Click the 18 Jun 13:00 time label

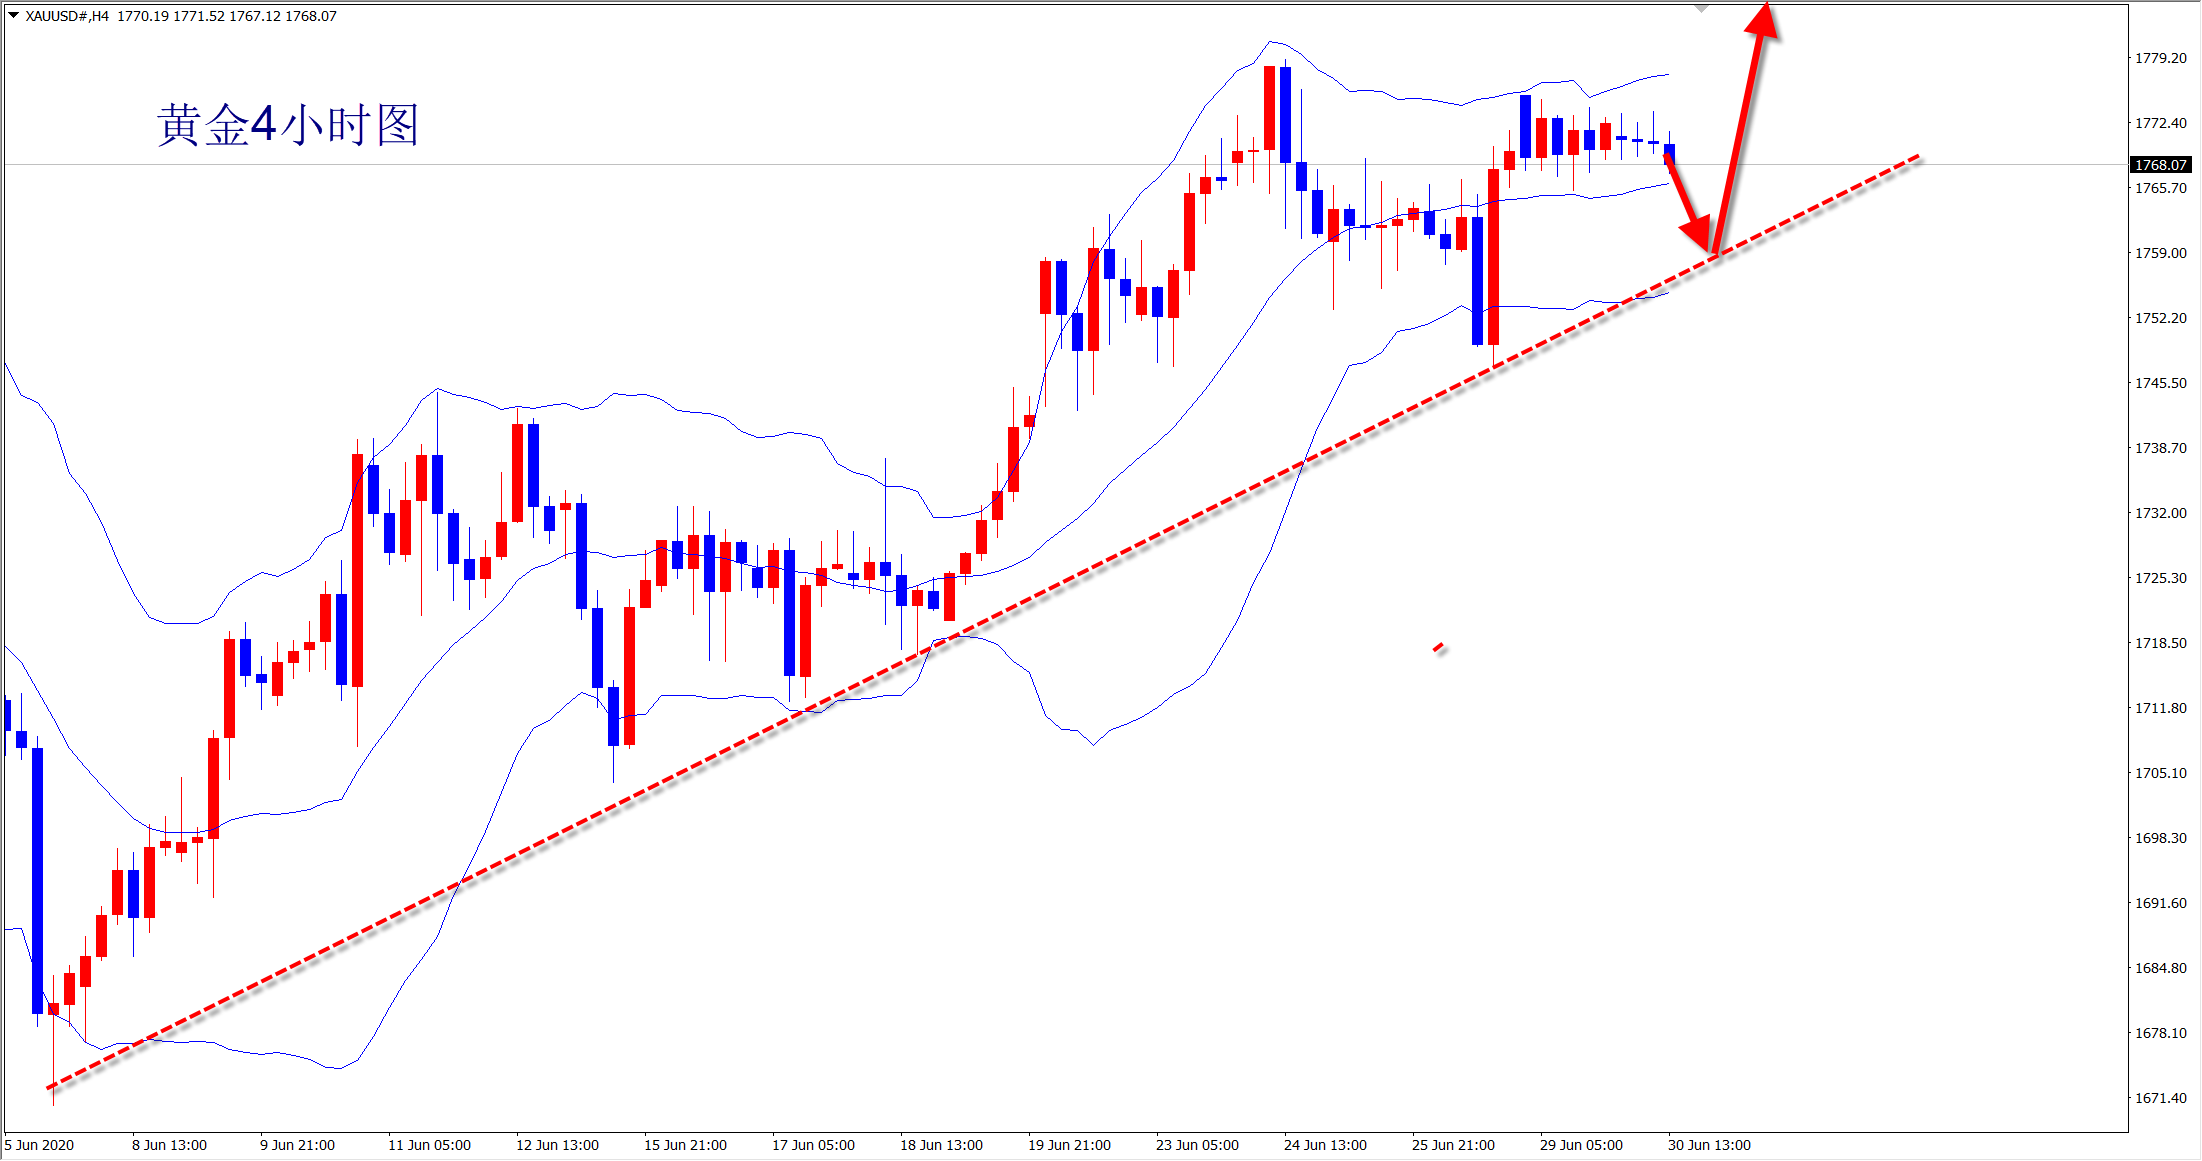click(942, 1145)
